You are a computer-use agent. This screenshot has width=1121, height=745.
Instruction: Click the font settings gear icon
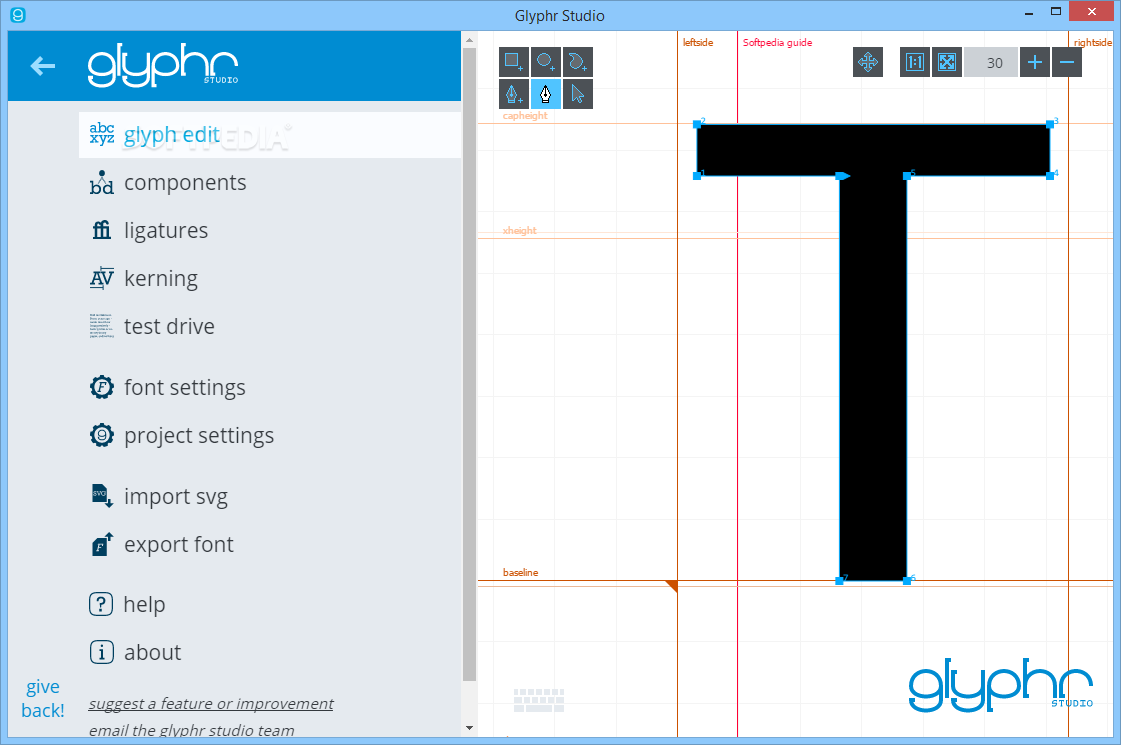[x=102, y=387]
